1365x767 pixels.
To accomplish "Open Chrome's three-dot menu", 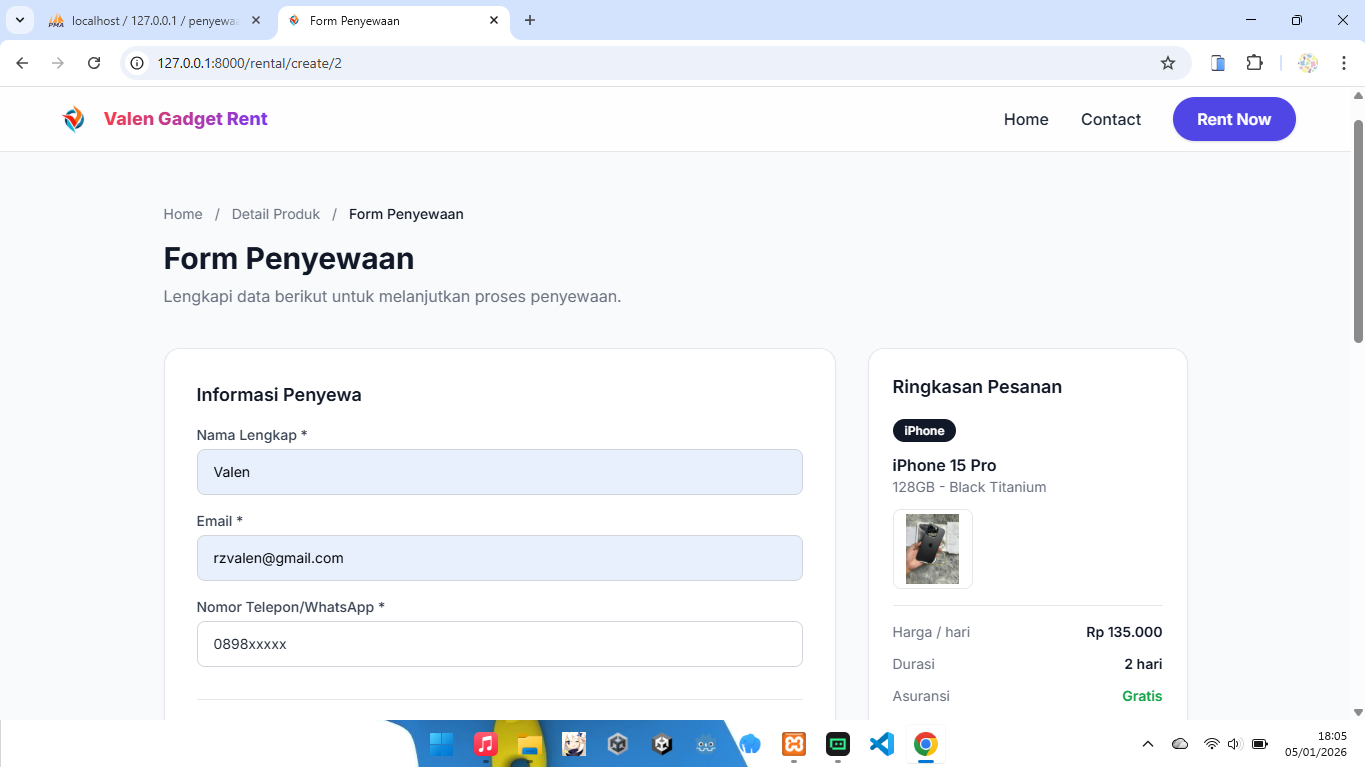I will pos(1344,63).
